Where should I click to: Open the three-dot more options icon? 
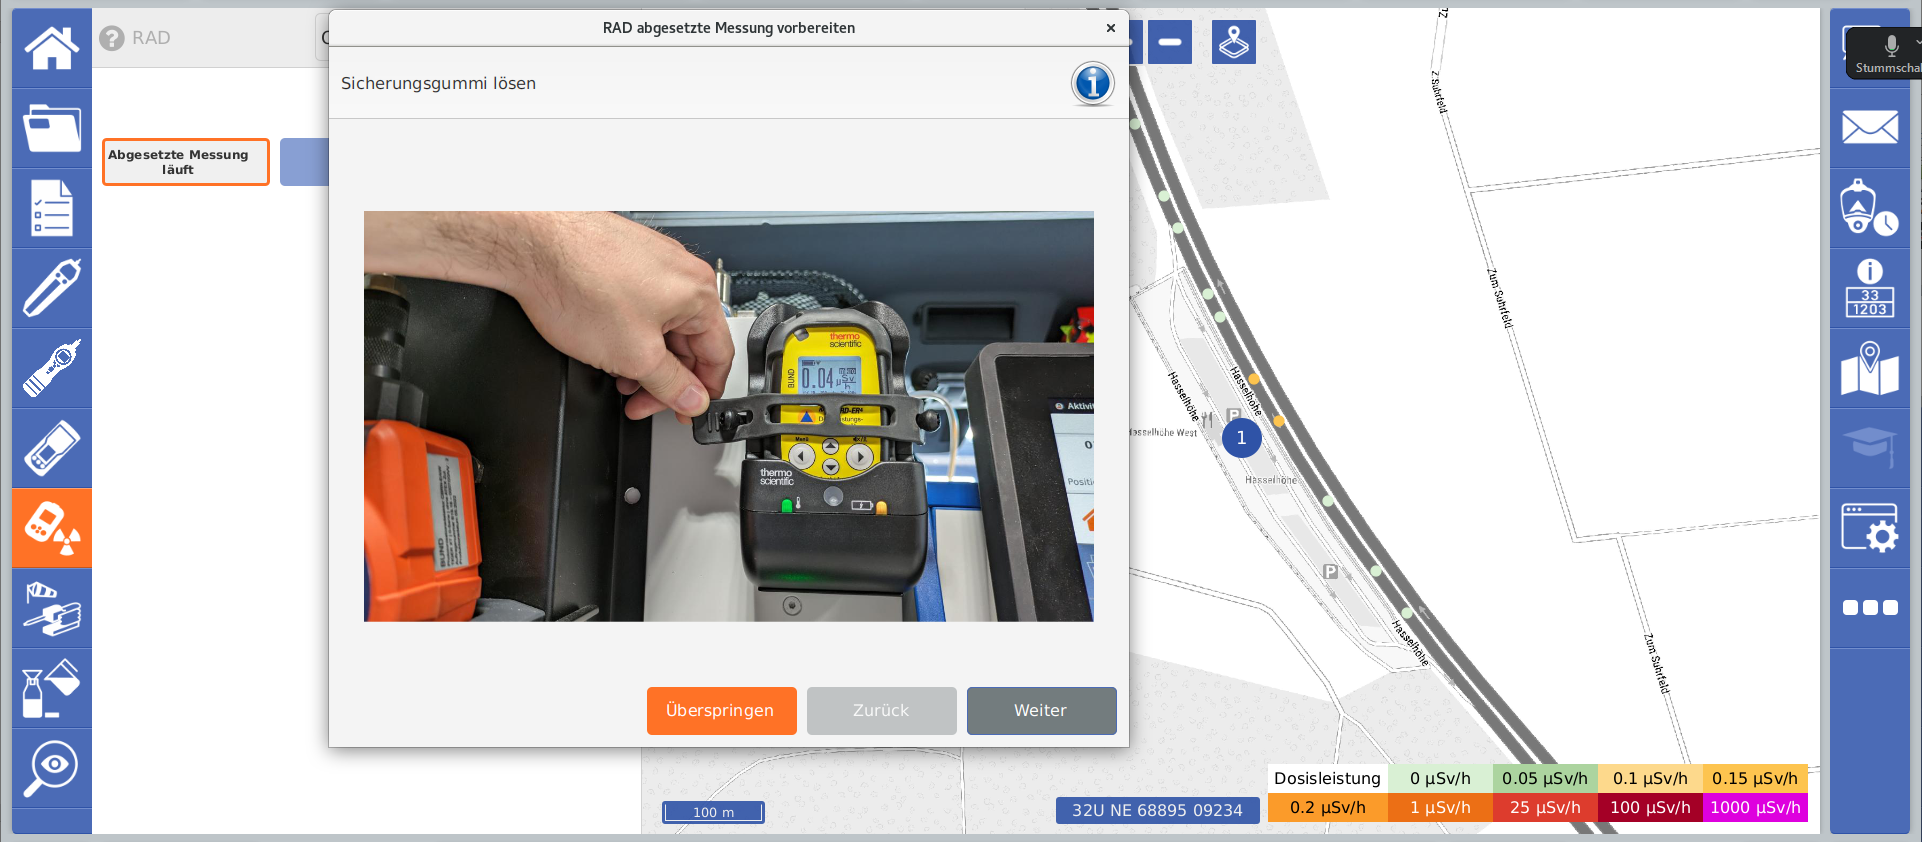(1870, 608)
